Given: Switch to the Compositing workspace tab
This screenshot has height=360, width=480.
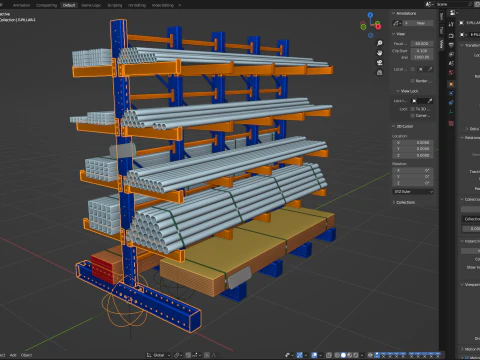Looking at the screenshot, I should (46, 5).
